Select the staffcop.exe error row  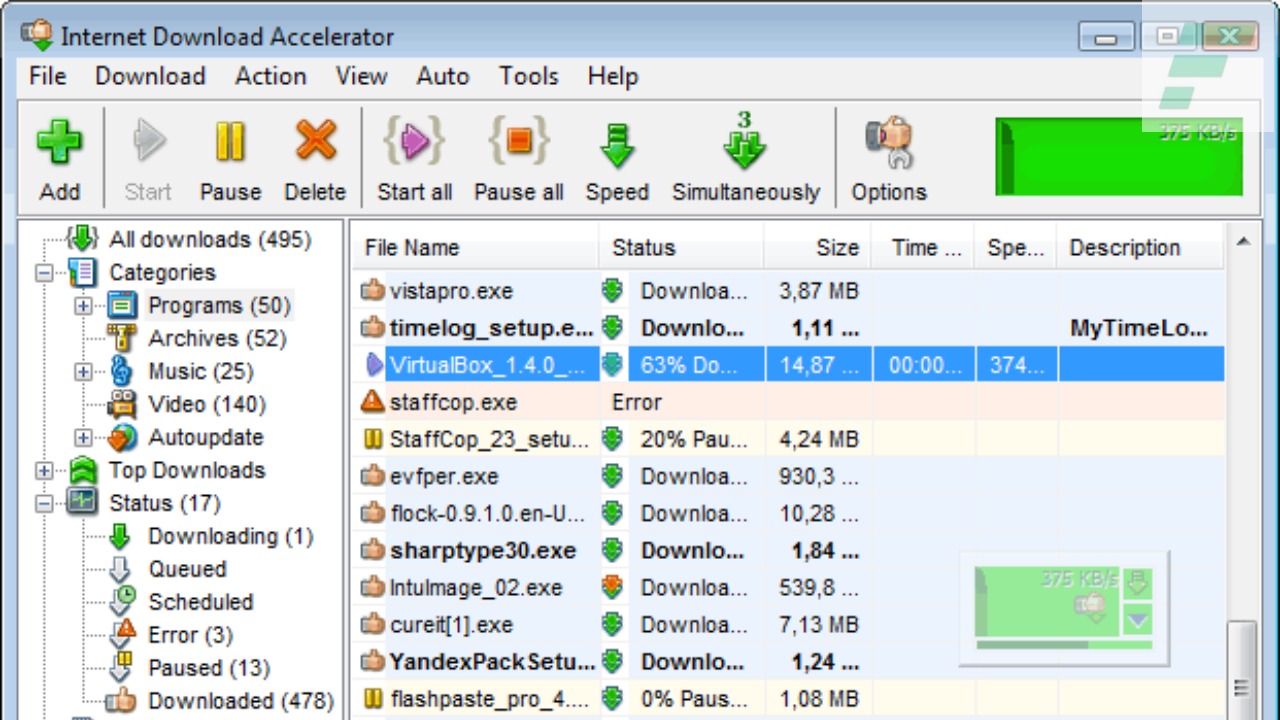point(788,402)
